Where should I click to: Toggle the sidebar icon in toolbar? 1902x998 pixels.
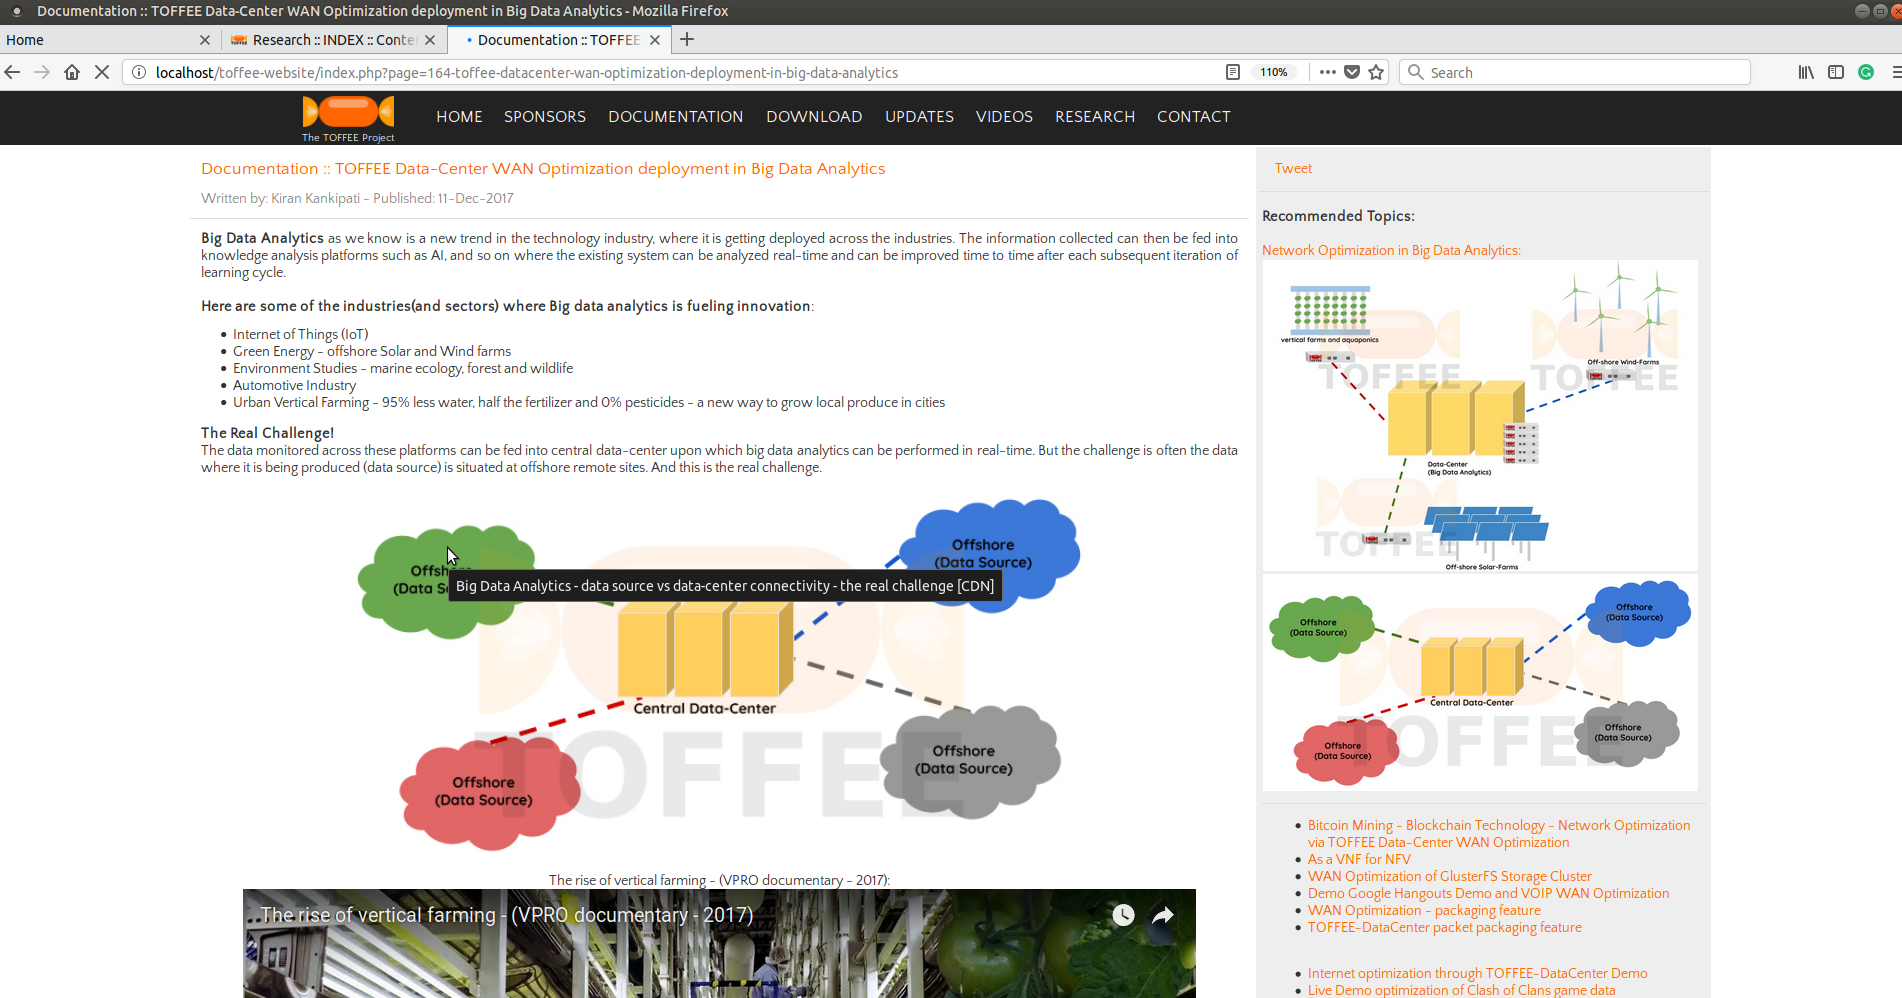point(1836,72)
